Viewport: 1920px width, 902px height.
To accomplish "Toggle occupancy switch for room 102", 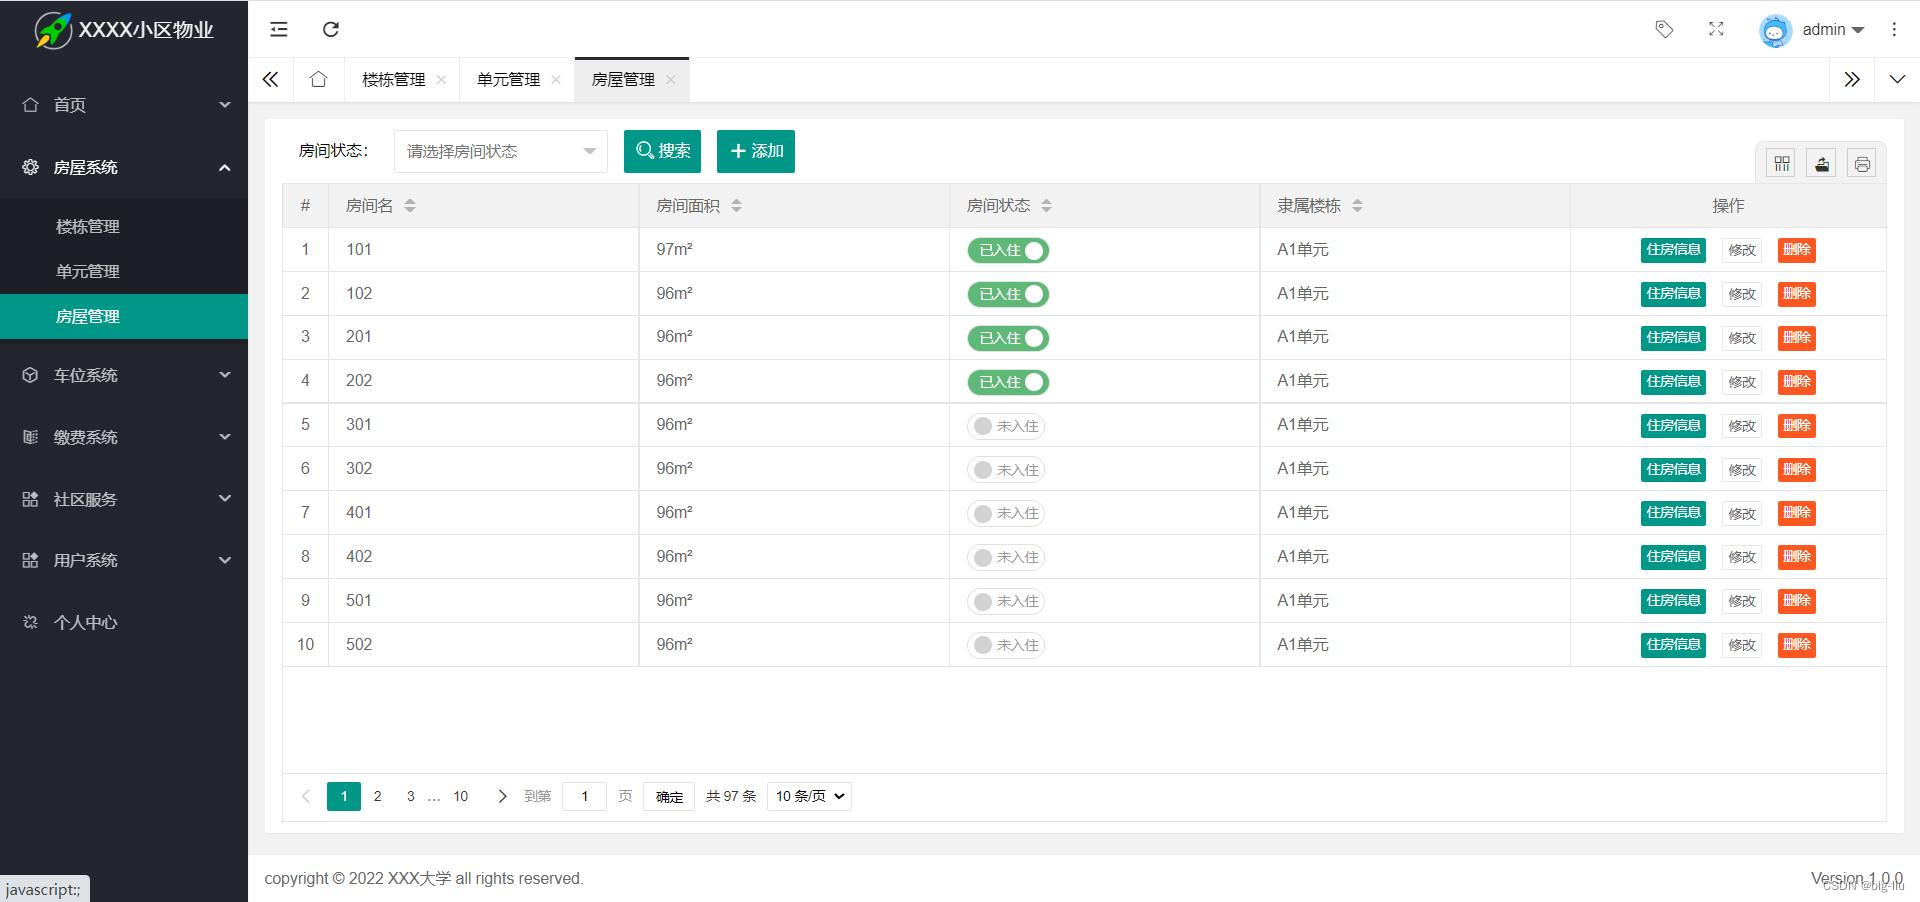I will coord(1008,294).
